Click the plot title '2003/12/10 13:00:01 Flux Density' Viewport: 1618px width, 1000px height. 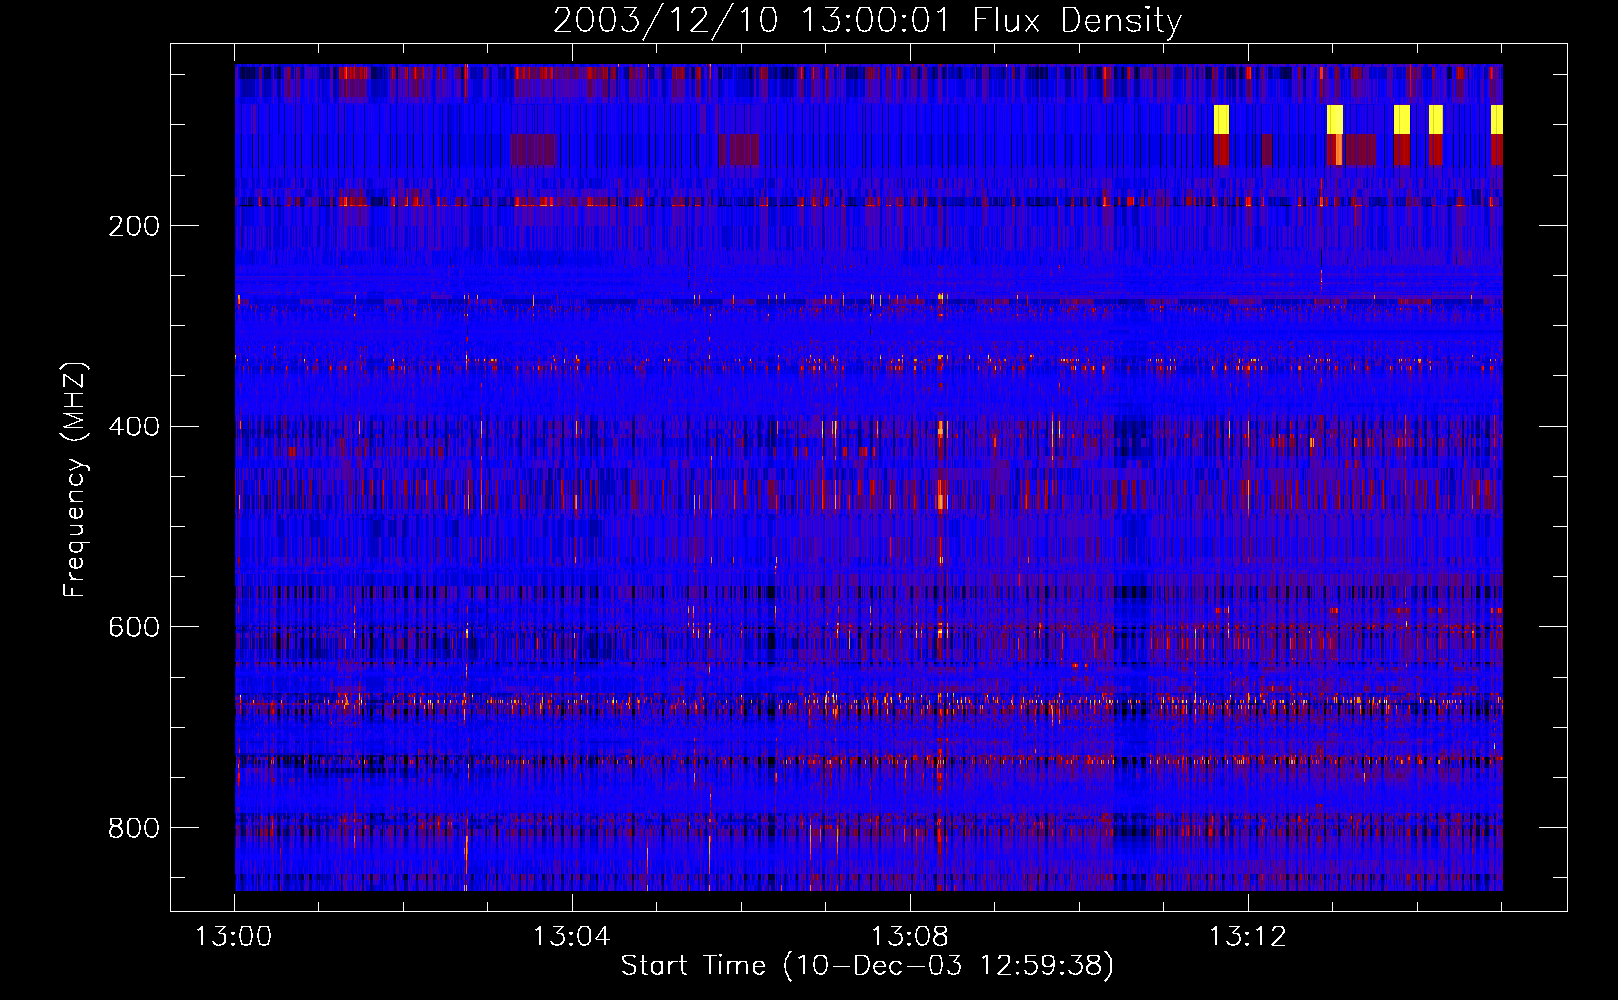pyautogui.click(x=867, y=20)
